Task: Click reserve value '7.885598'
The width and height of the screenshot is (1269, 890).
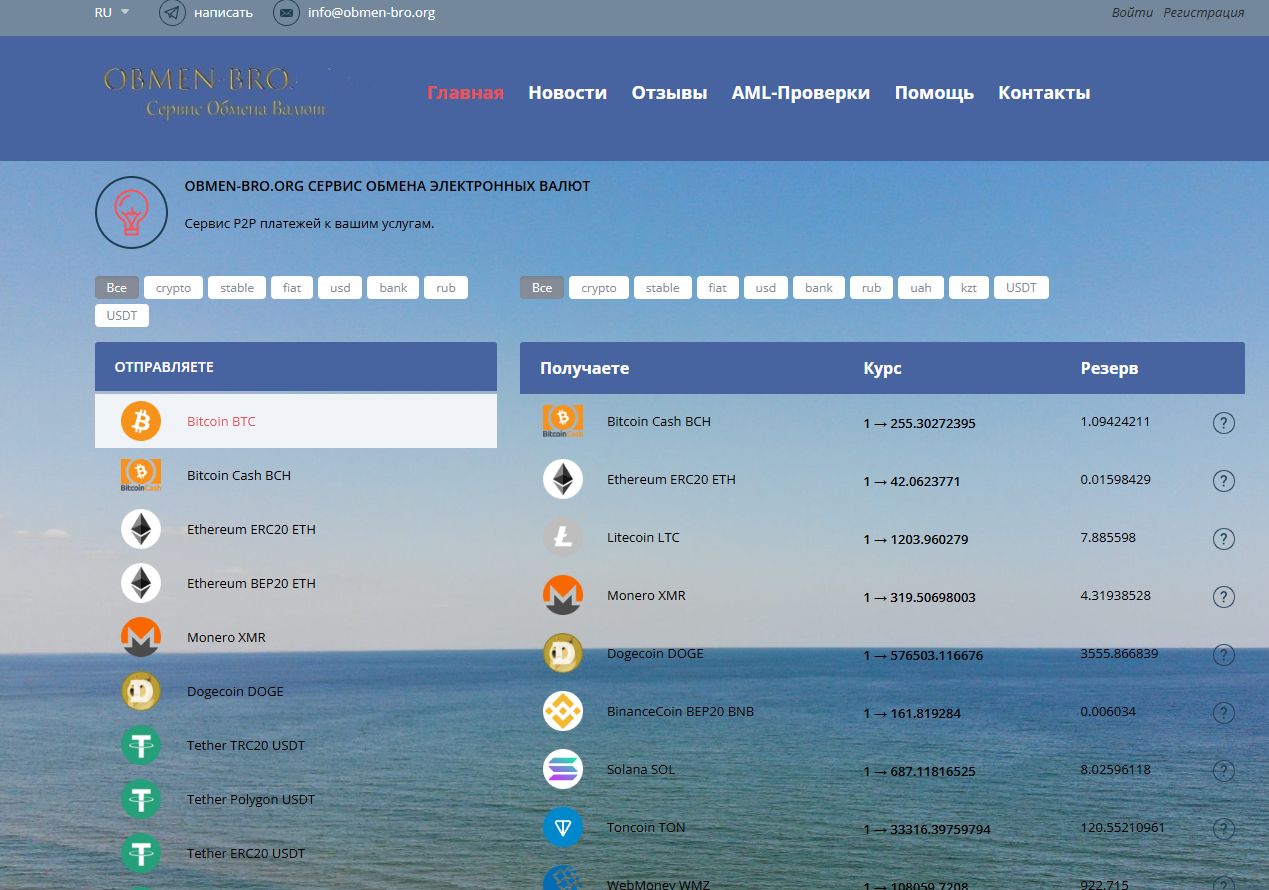Action: pos(1108,538)
